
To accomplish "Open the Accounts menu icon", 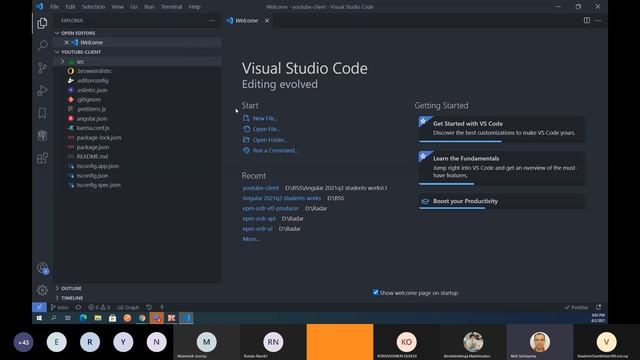I will (42, 268).
